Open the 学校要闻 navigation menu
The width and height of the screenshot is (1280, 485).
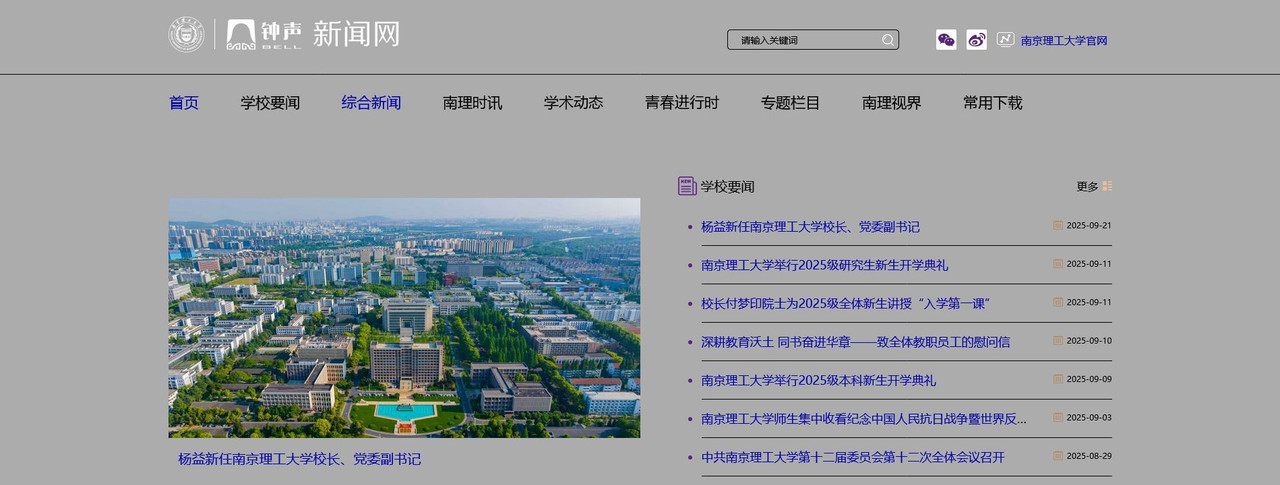click(270, 103)
